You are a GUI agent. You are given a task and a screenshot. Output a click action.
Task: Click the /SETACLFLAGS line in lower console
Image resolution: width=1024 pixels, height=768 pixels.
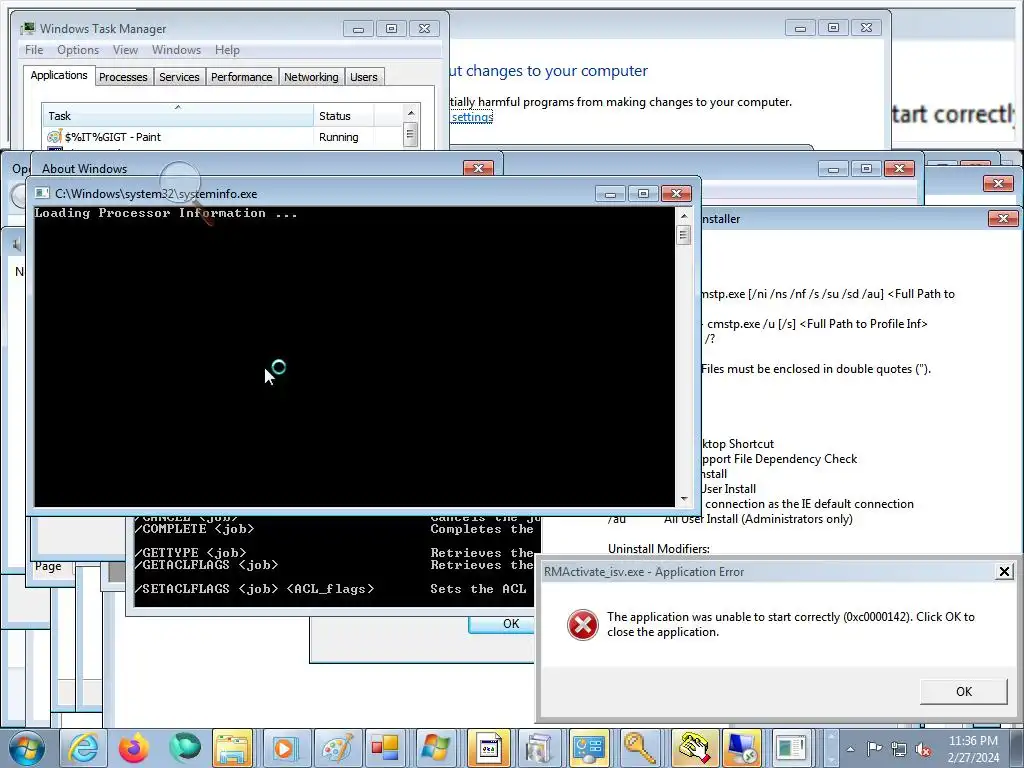(255, 588)
